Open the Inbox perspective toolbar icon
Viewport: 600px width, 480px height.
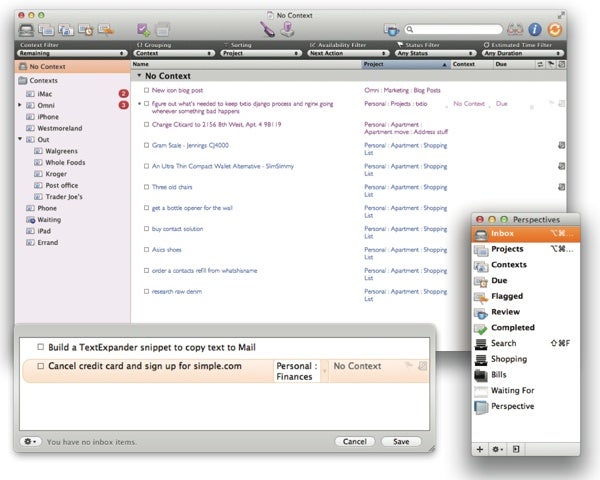pyautogui.click(x=27, y=30)
